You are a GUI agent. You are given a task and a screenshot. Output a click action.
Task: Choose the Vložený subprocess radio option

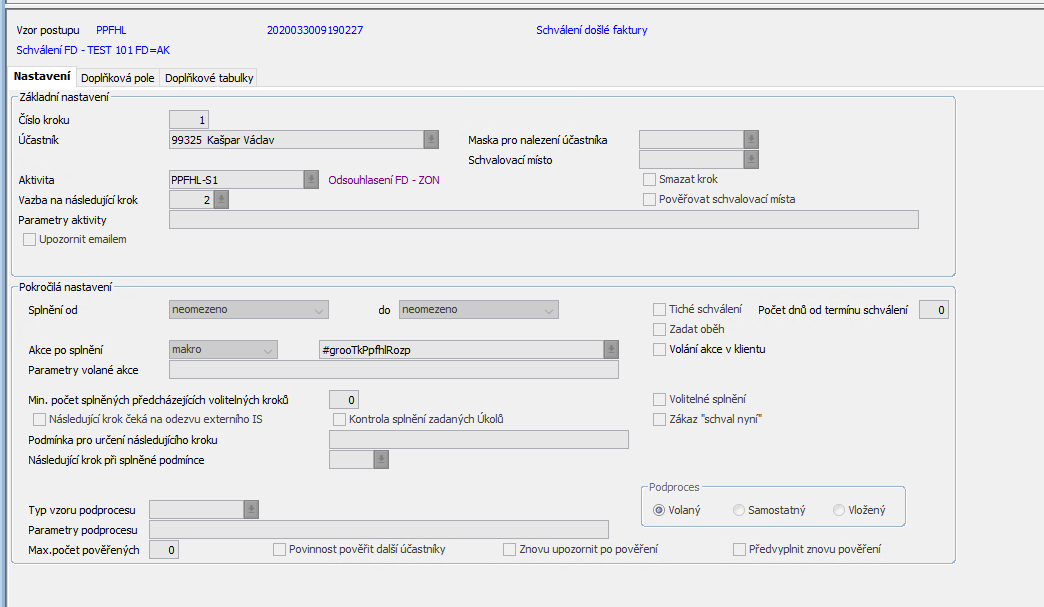point(839,510)
